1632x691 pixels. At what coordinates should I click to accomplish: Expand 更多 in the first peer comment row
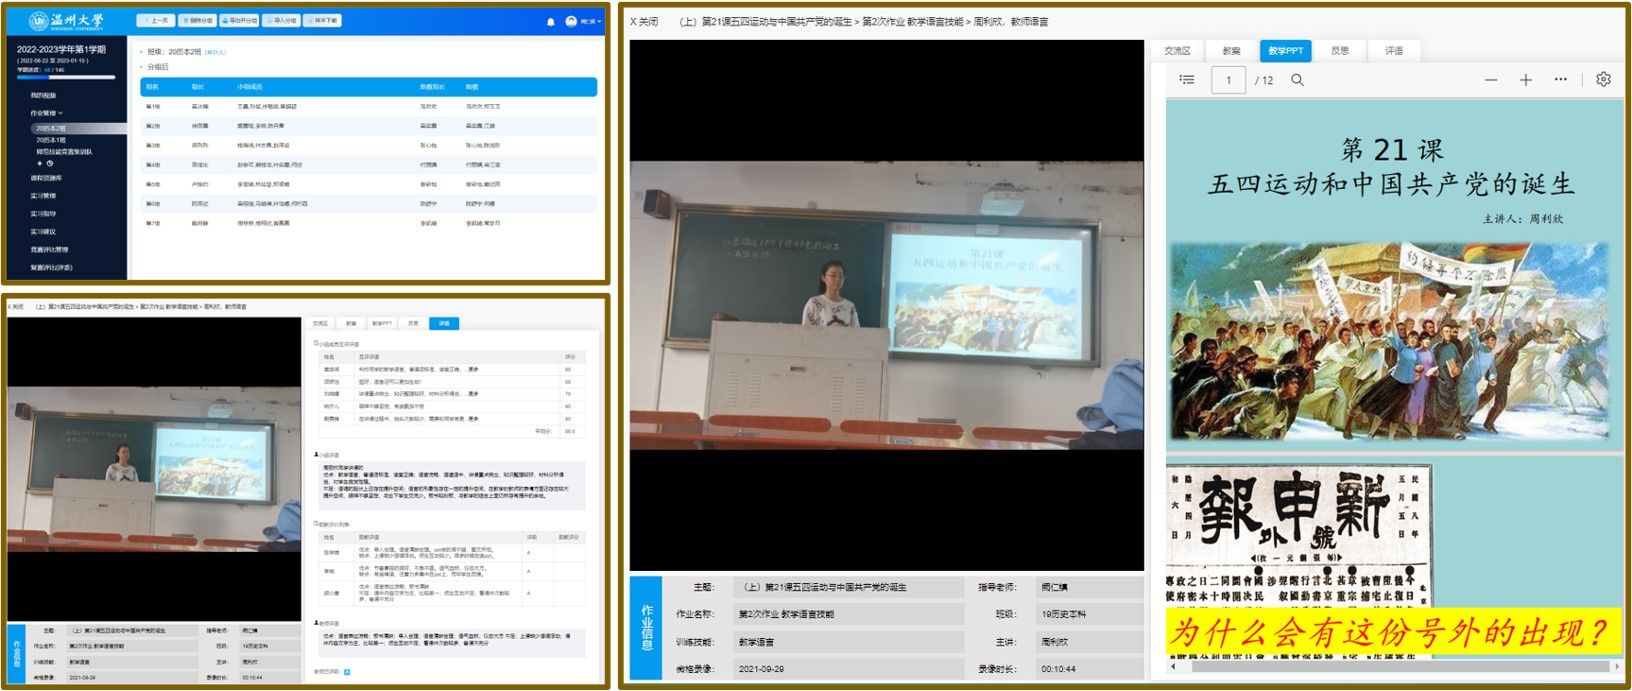[473, 369]
